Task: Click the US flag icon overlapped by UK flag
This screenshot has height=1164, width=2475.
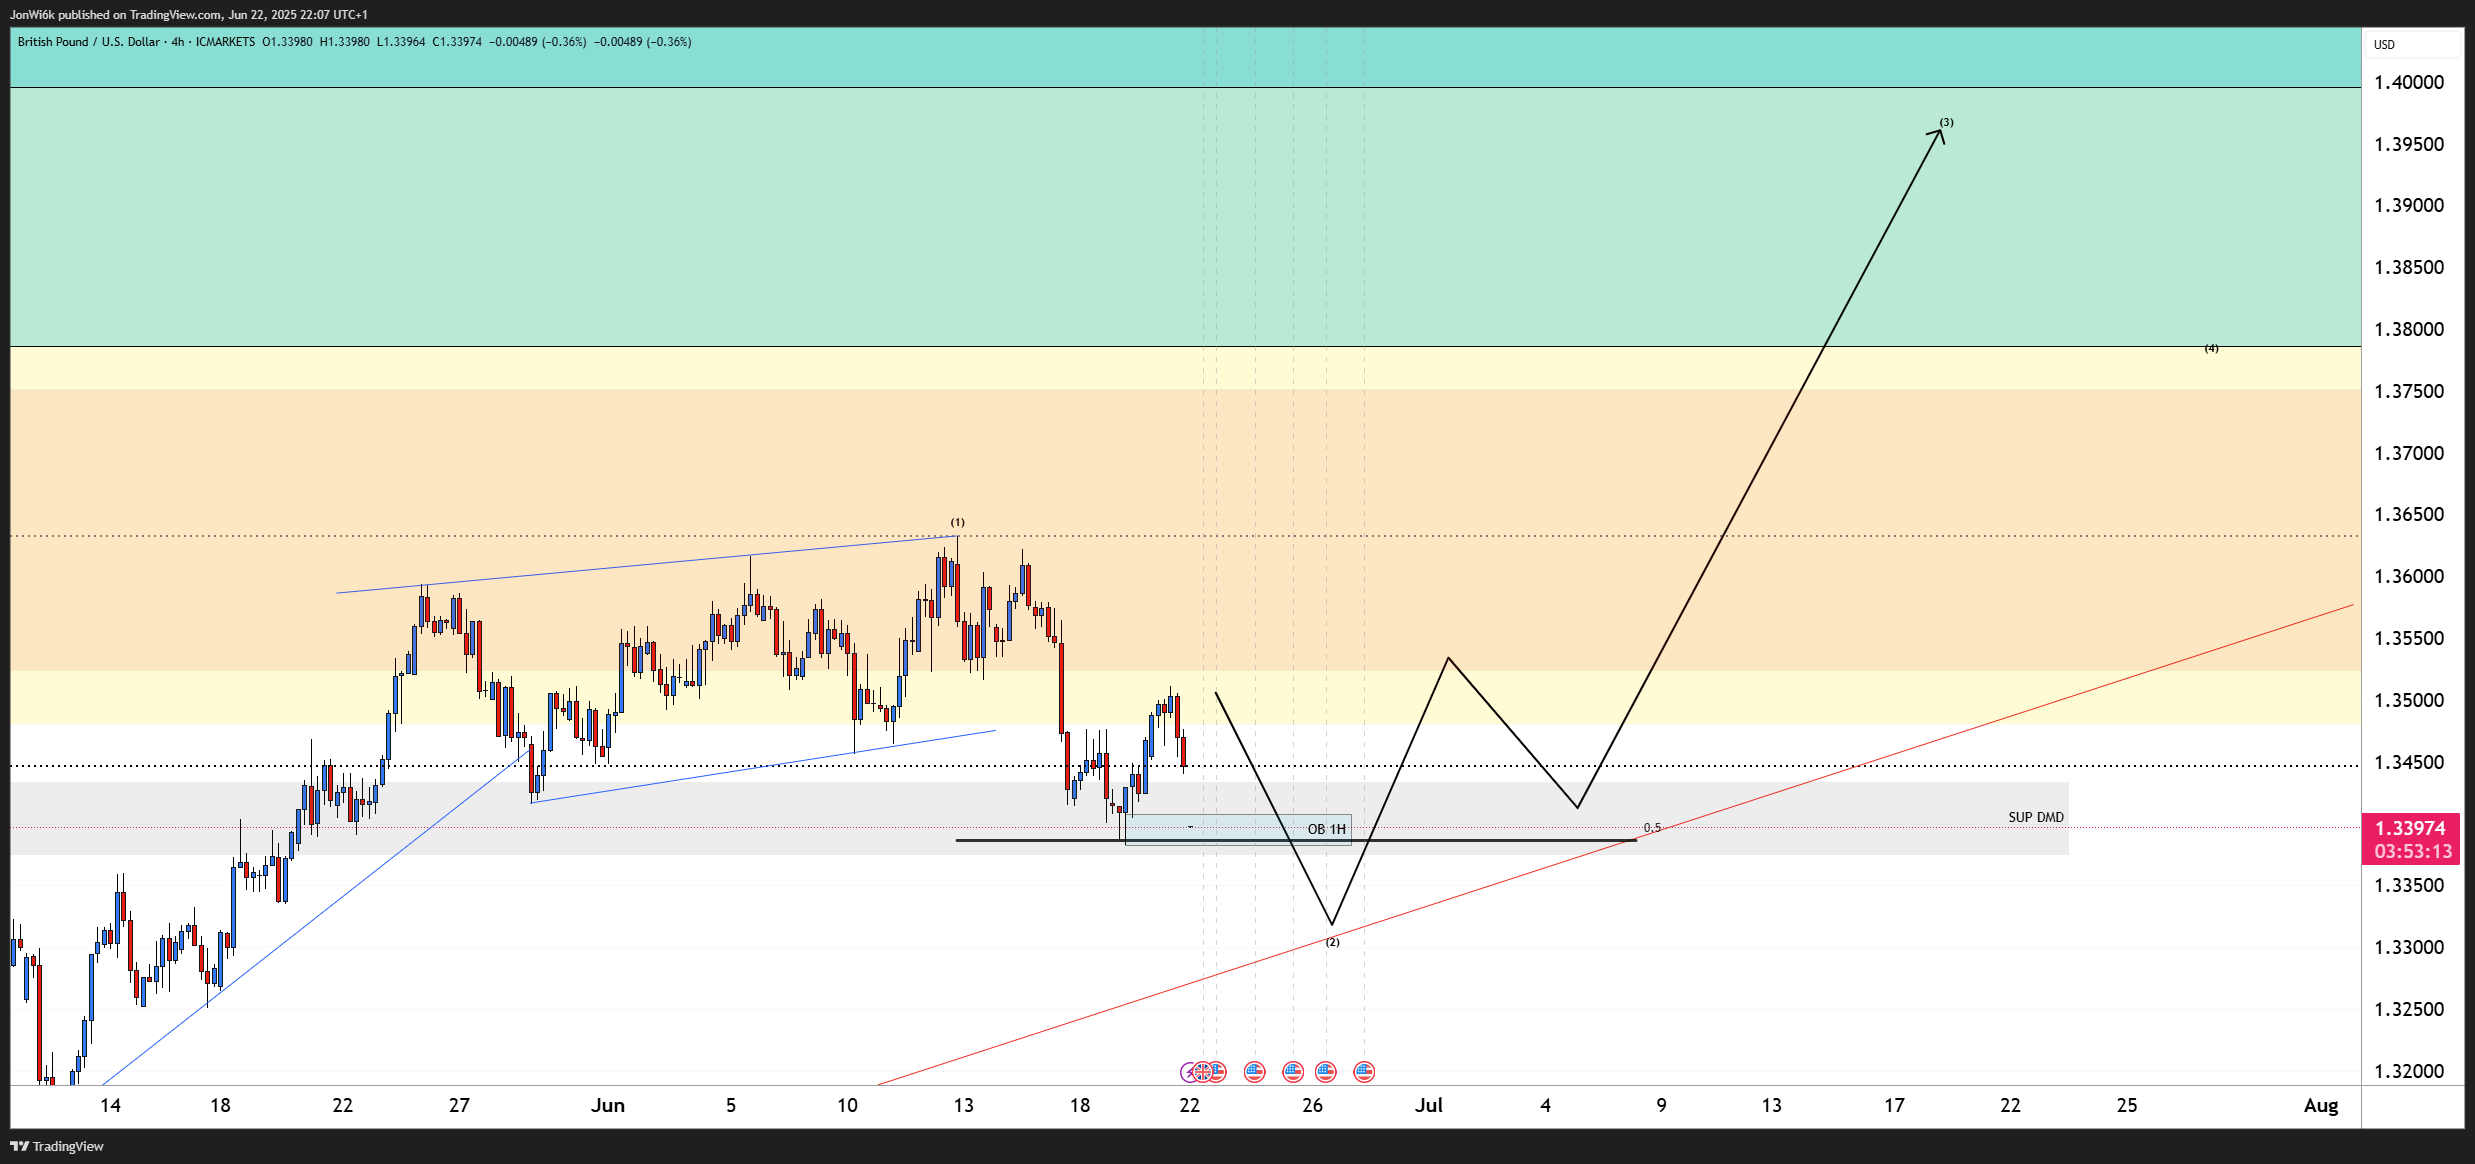Action: [x=1218, y=1072]
